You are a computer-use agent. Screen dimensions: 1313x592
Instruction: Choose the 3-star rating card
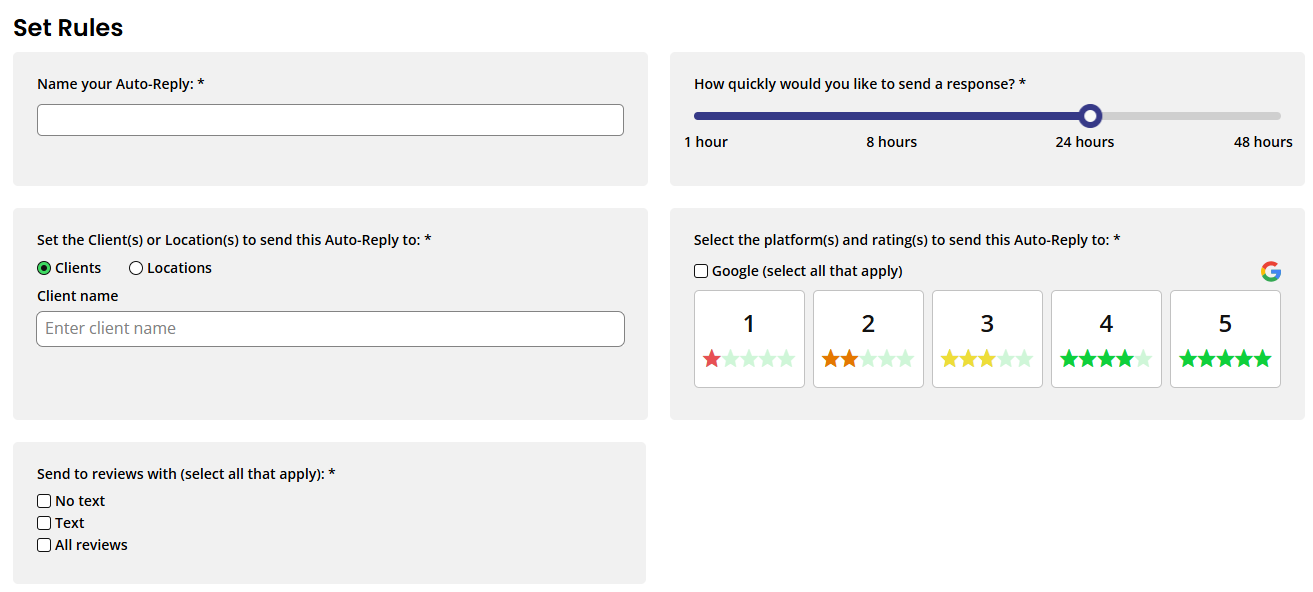pos(987,339)
